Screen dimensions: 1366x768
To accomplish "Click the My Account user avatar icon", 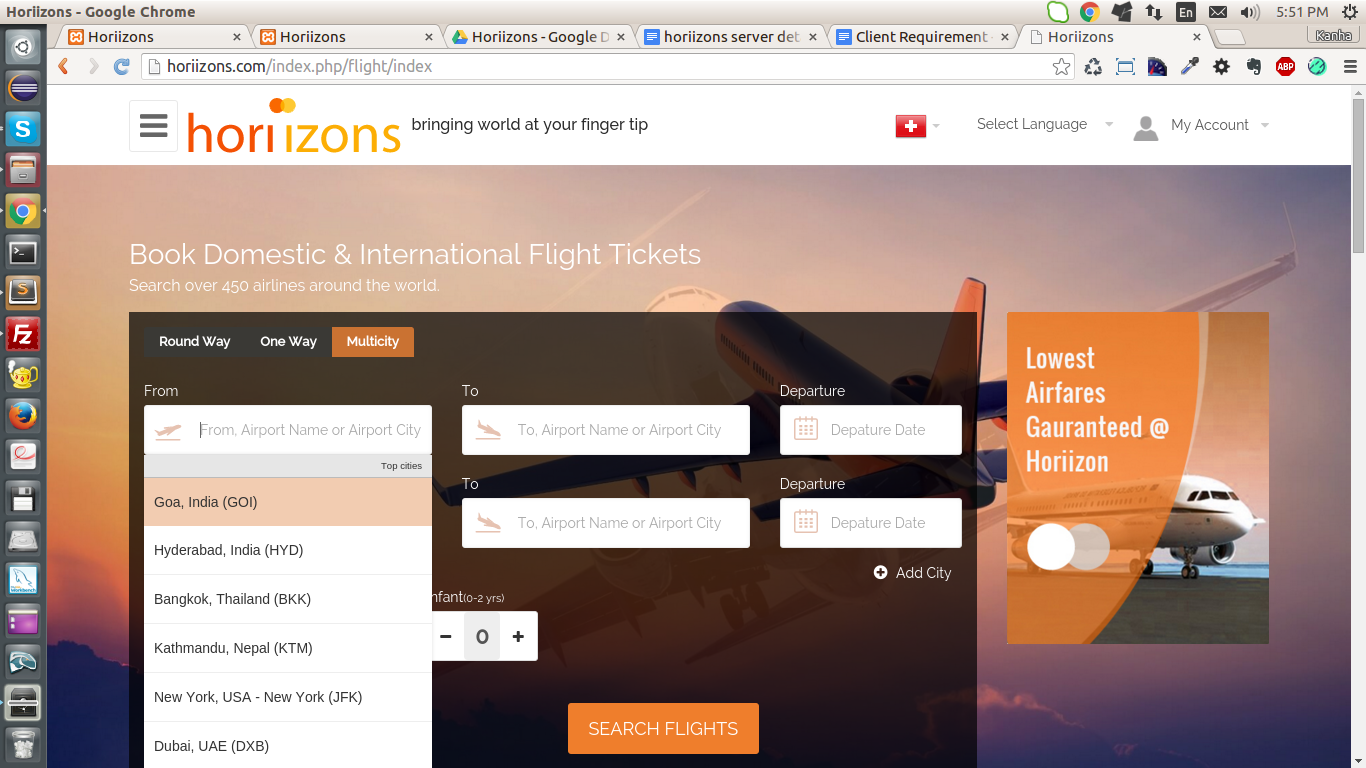I will tap(1146, 127).
